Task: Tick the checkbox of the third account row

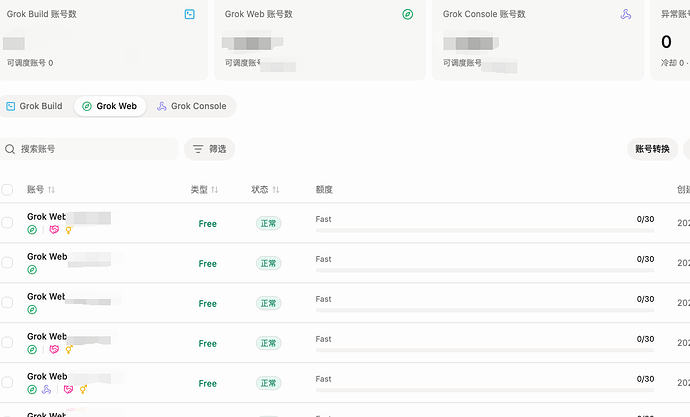Action: [7, 302]
